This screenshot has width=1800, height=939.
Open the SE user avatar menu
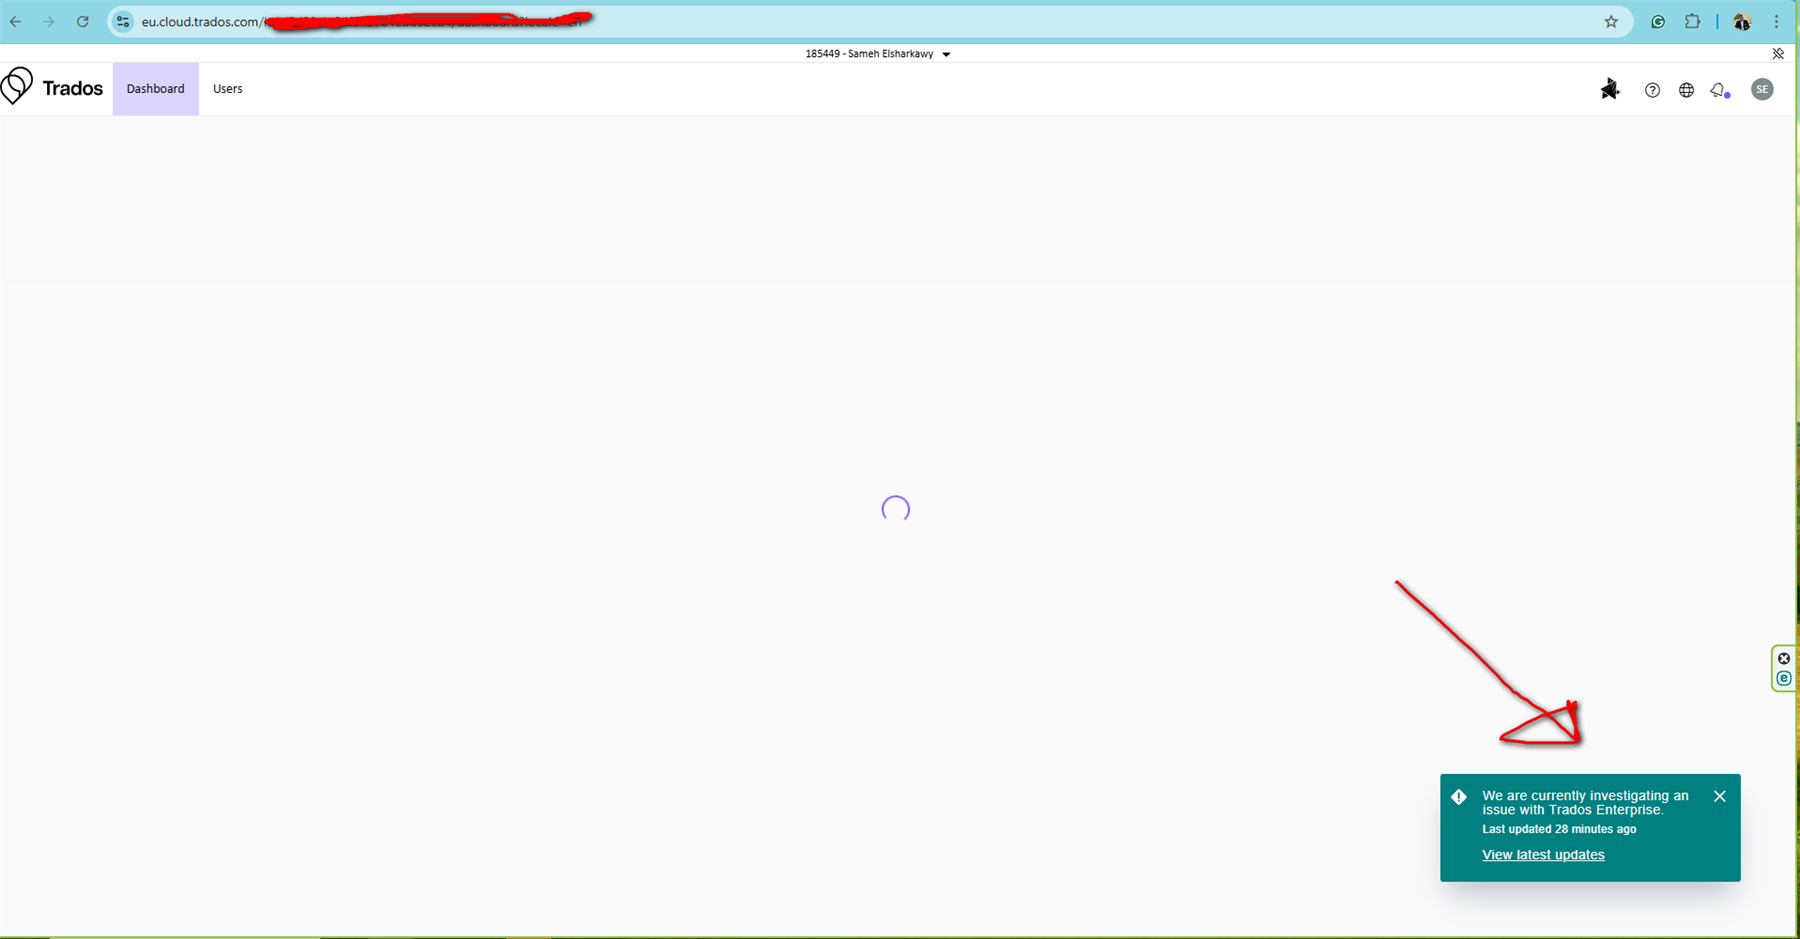click(1762, 89)
